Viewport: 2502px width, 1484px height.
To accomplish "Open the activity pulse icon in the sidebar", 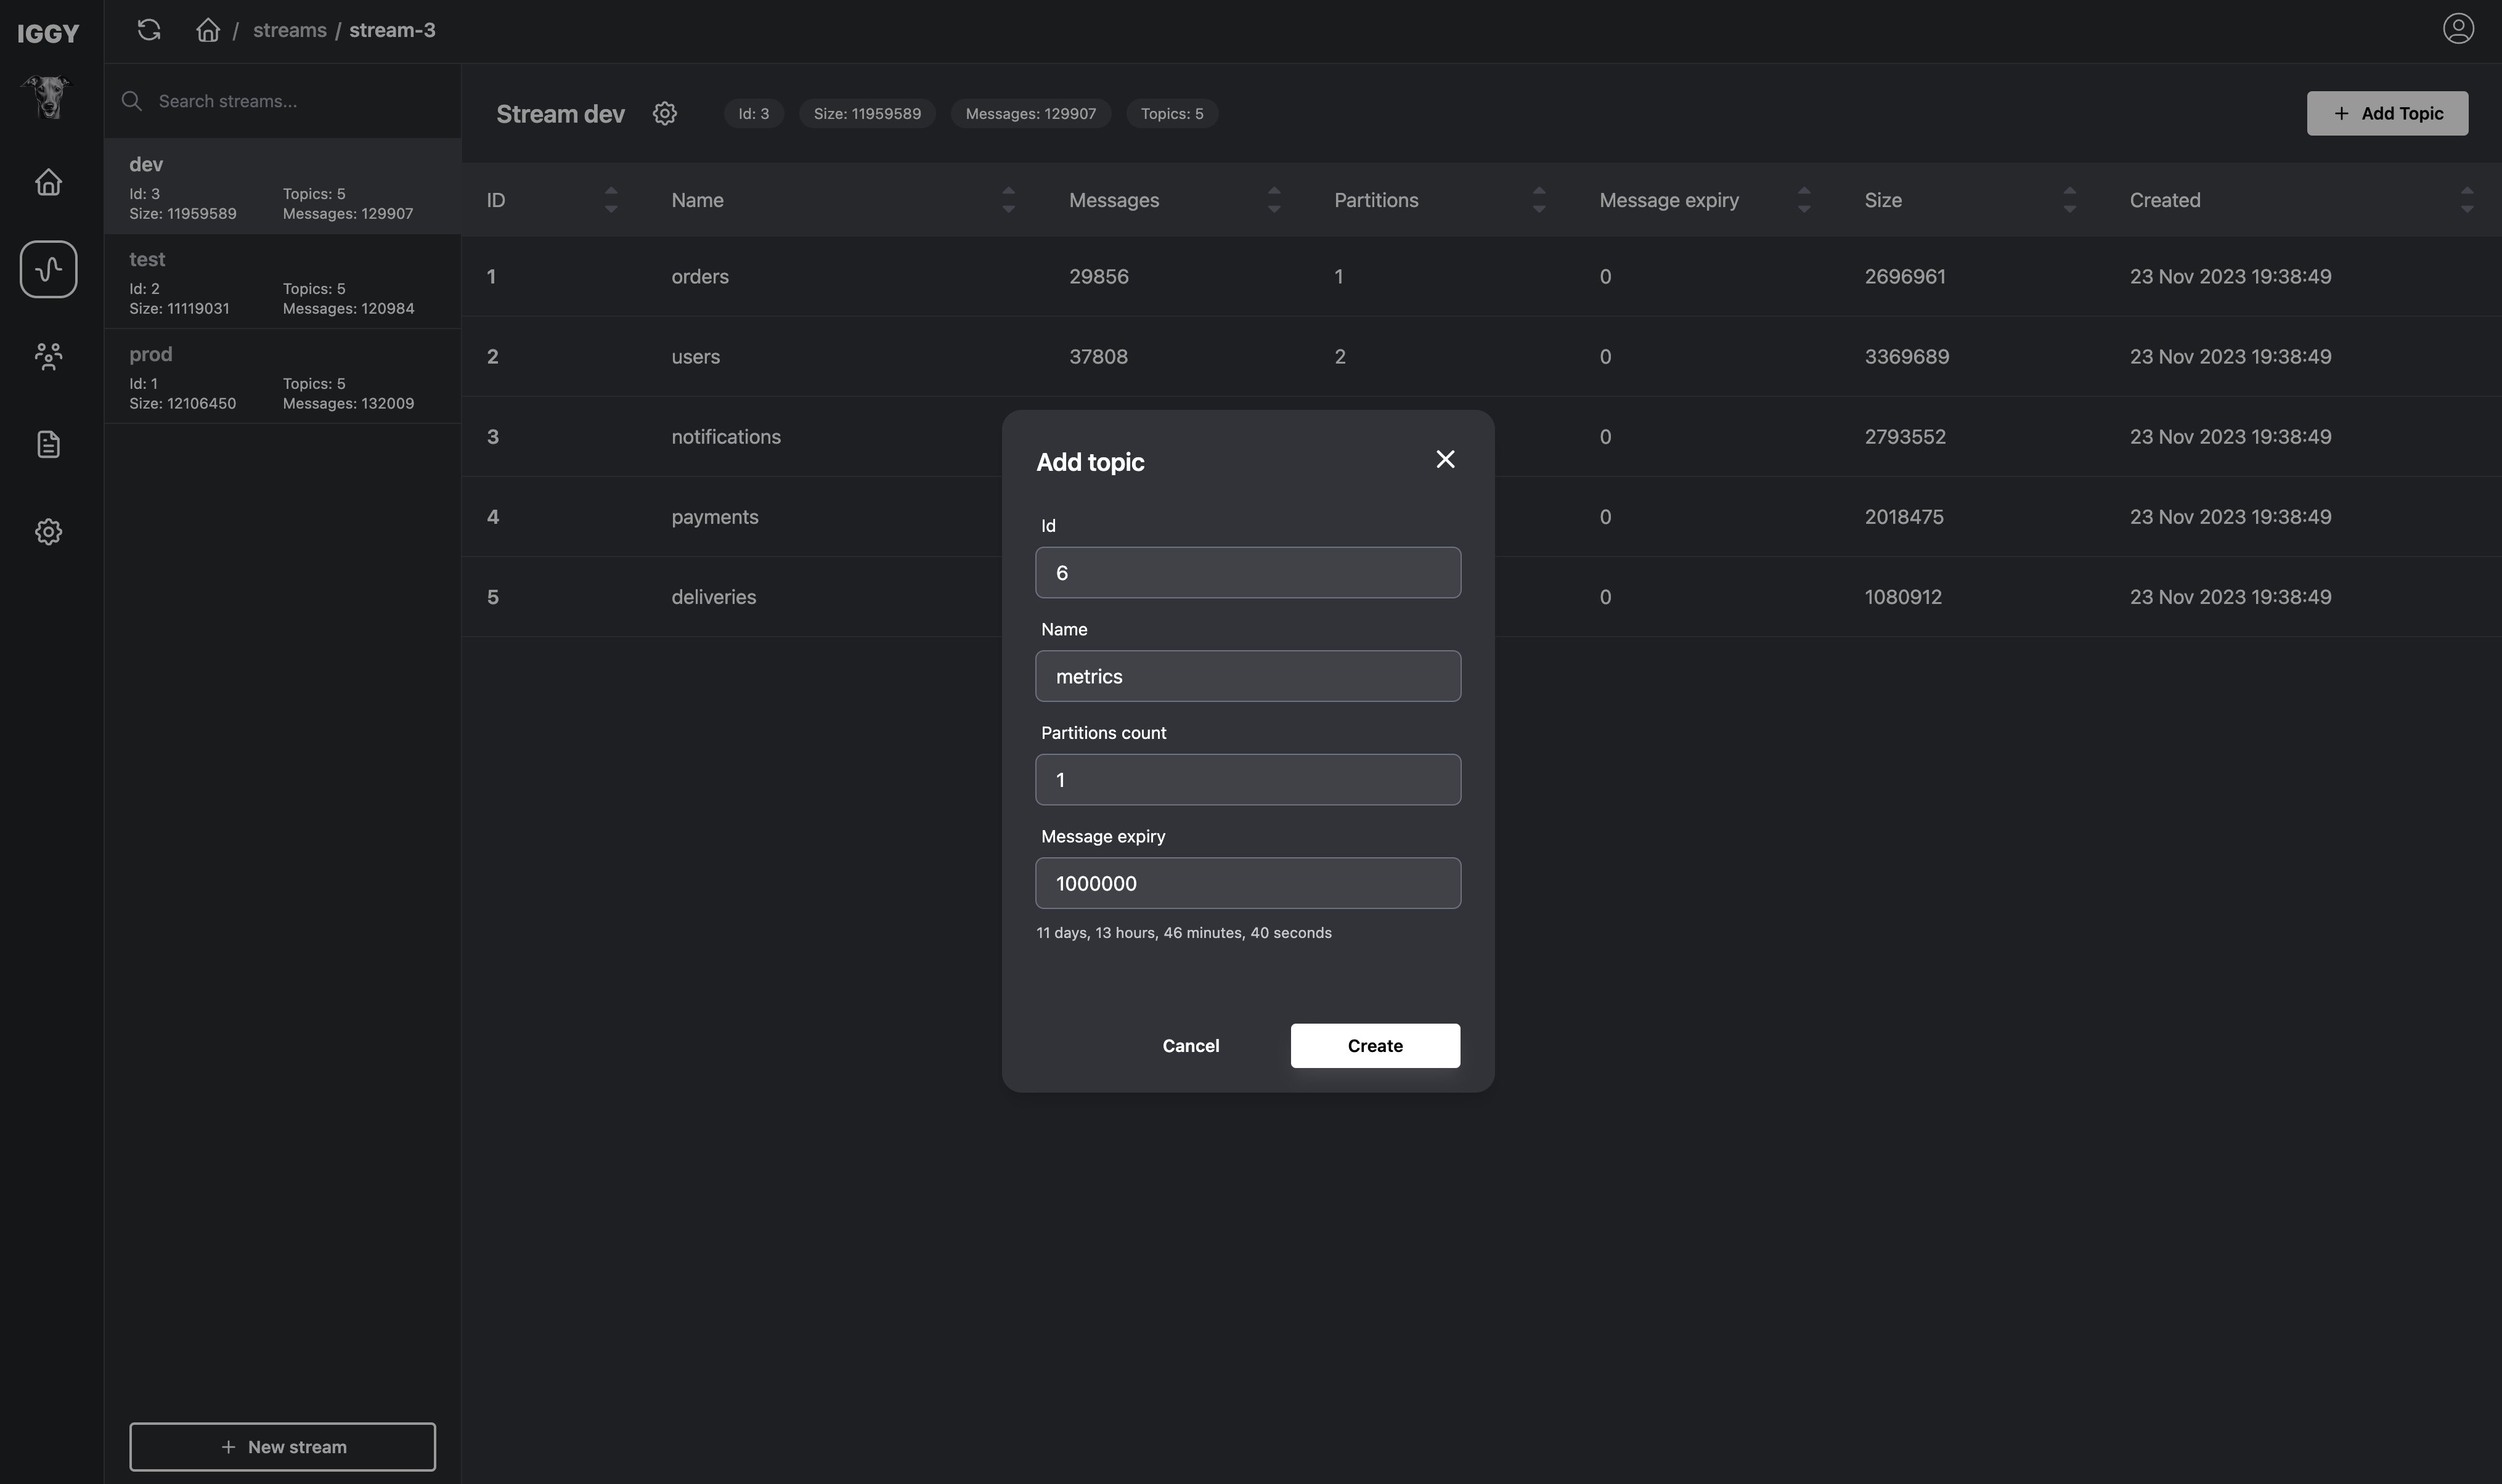I will (x=48, y=268).
